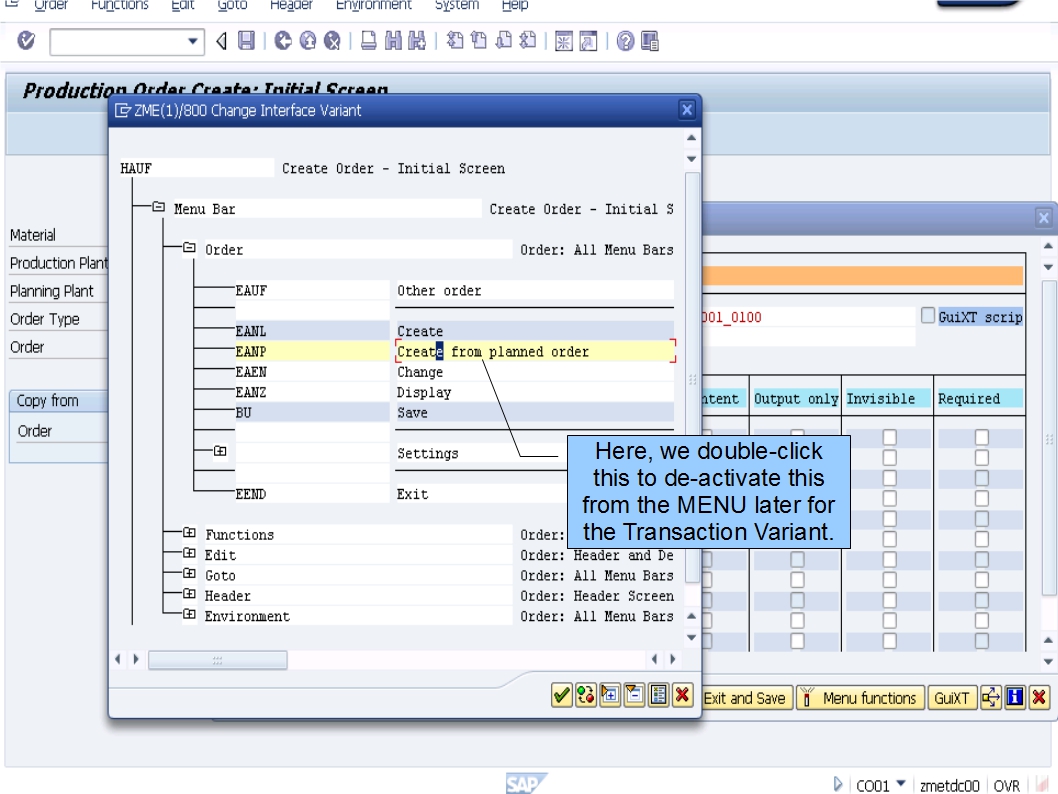Image resolution: width=1058 pixels, height=794 pixels.
Task: Click the status bar expand triangle
Action: (x=837, y=784)
